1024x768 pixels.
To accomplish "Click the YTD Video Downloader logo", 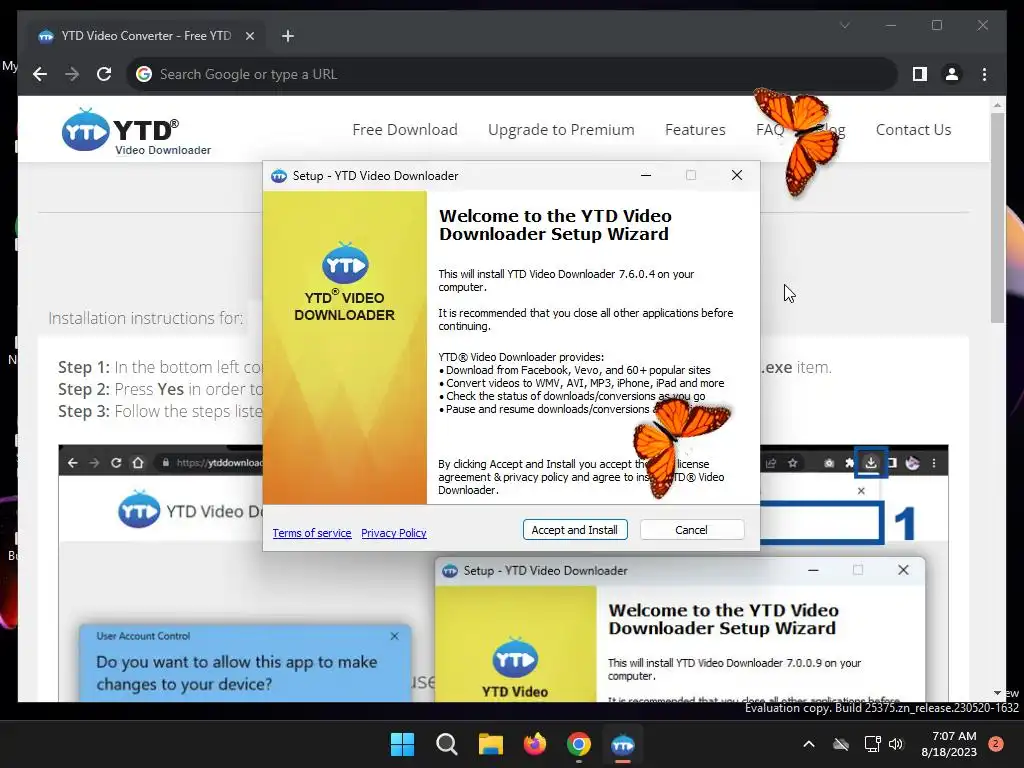I will (136, 131).
